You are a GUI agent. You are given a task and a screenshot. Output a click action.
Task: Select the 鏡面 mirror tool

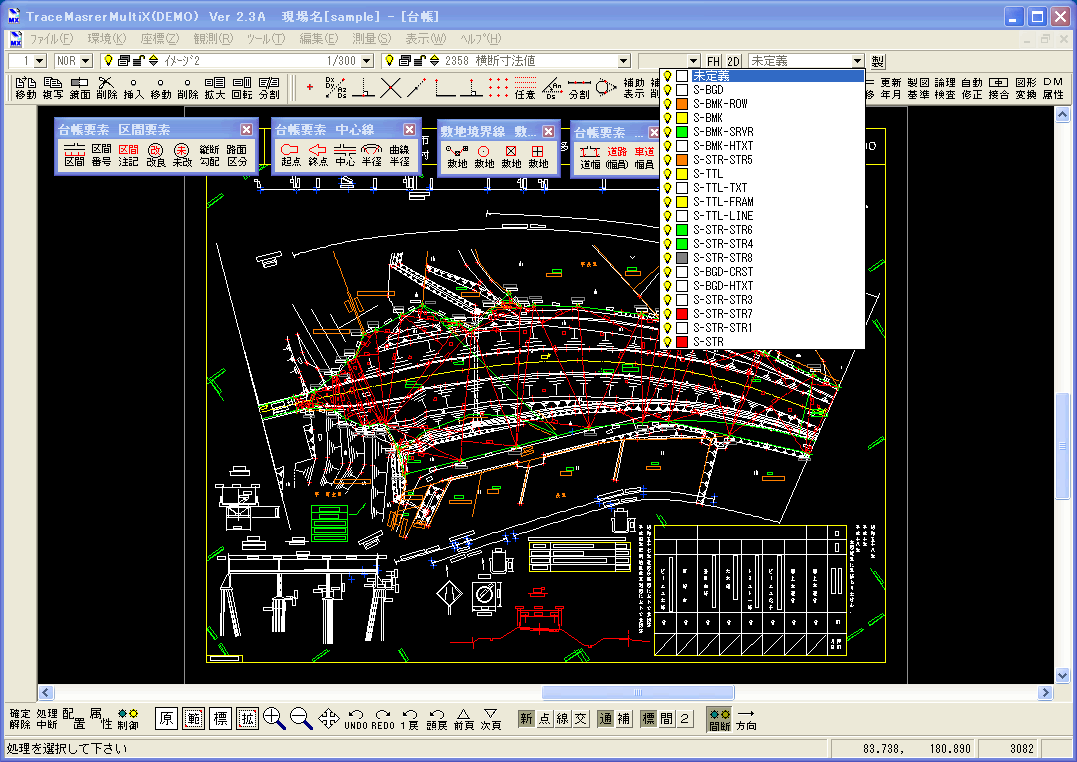(80, 88)
